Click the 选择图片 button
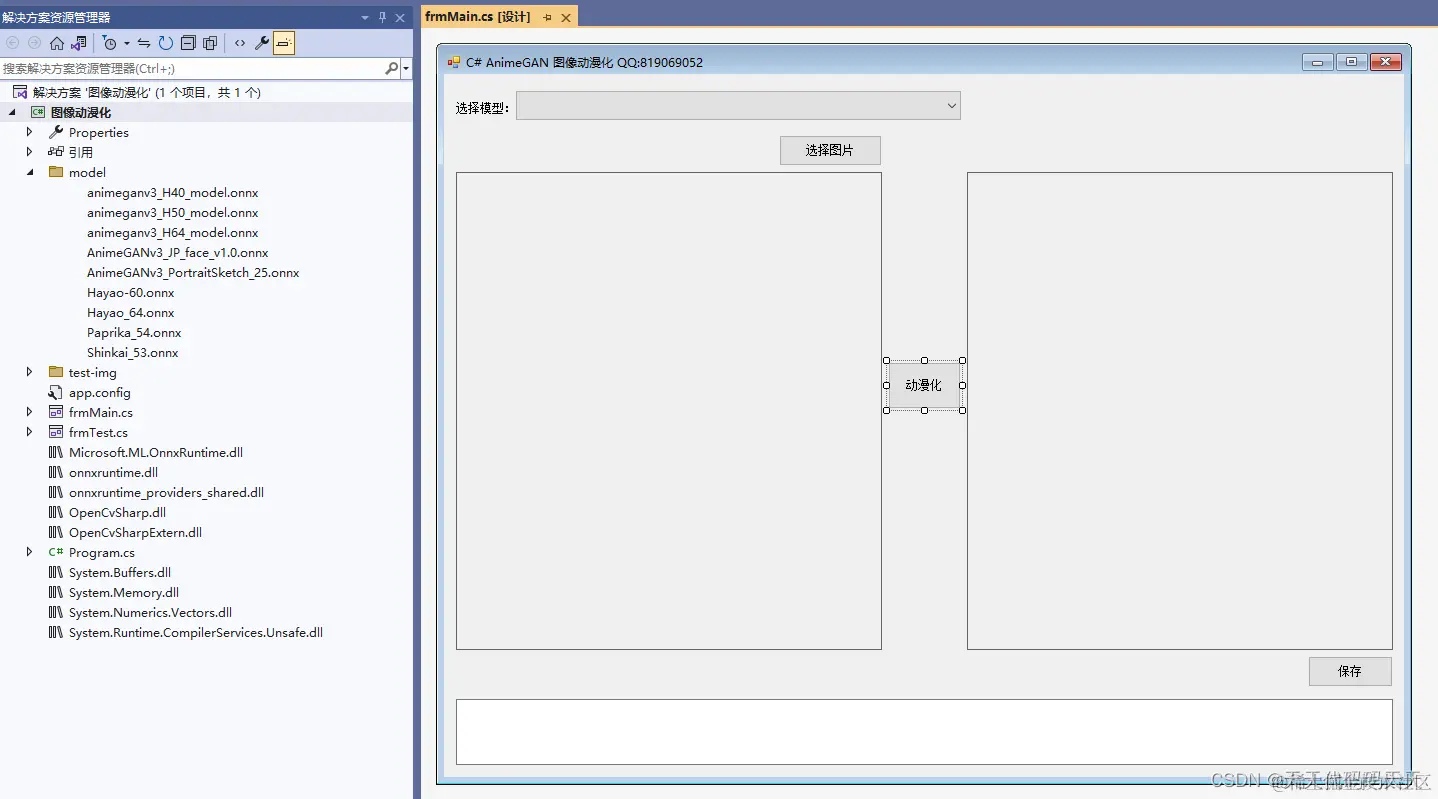Screen dimensions: 1438x799 pos(830,150)
